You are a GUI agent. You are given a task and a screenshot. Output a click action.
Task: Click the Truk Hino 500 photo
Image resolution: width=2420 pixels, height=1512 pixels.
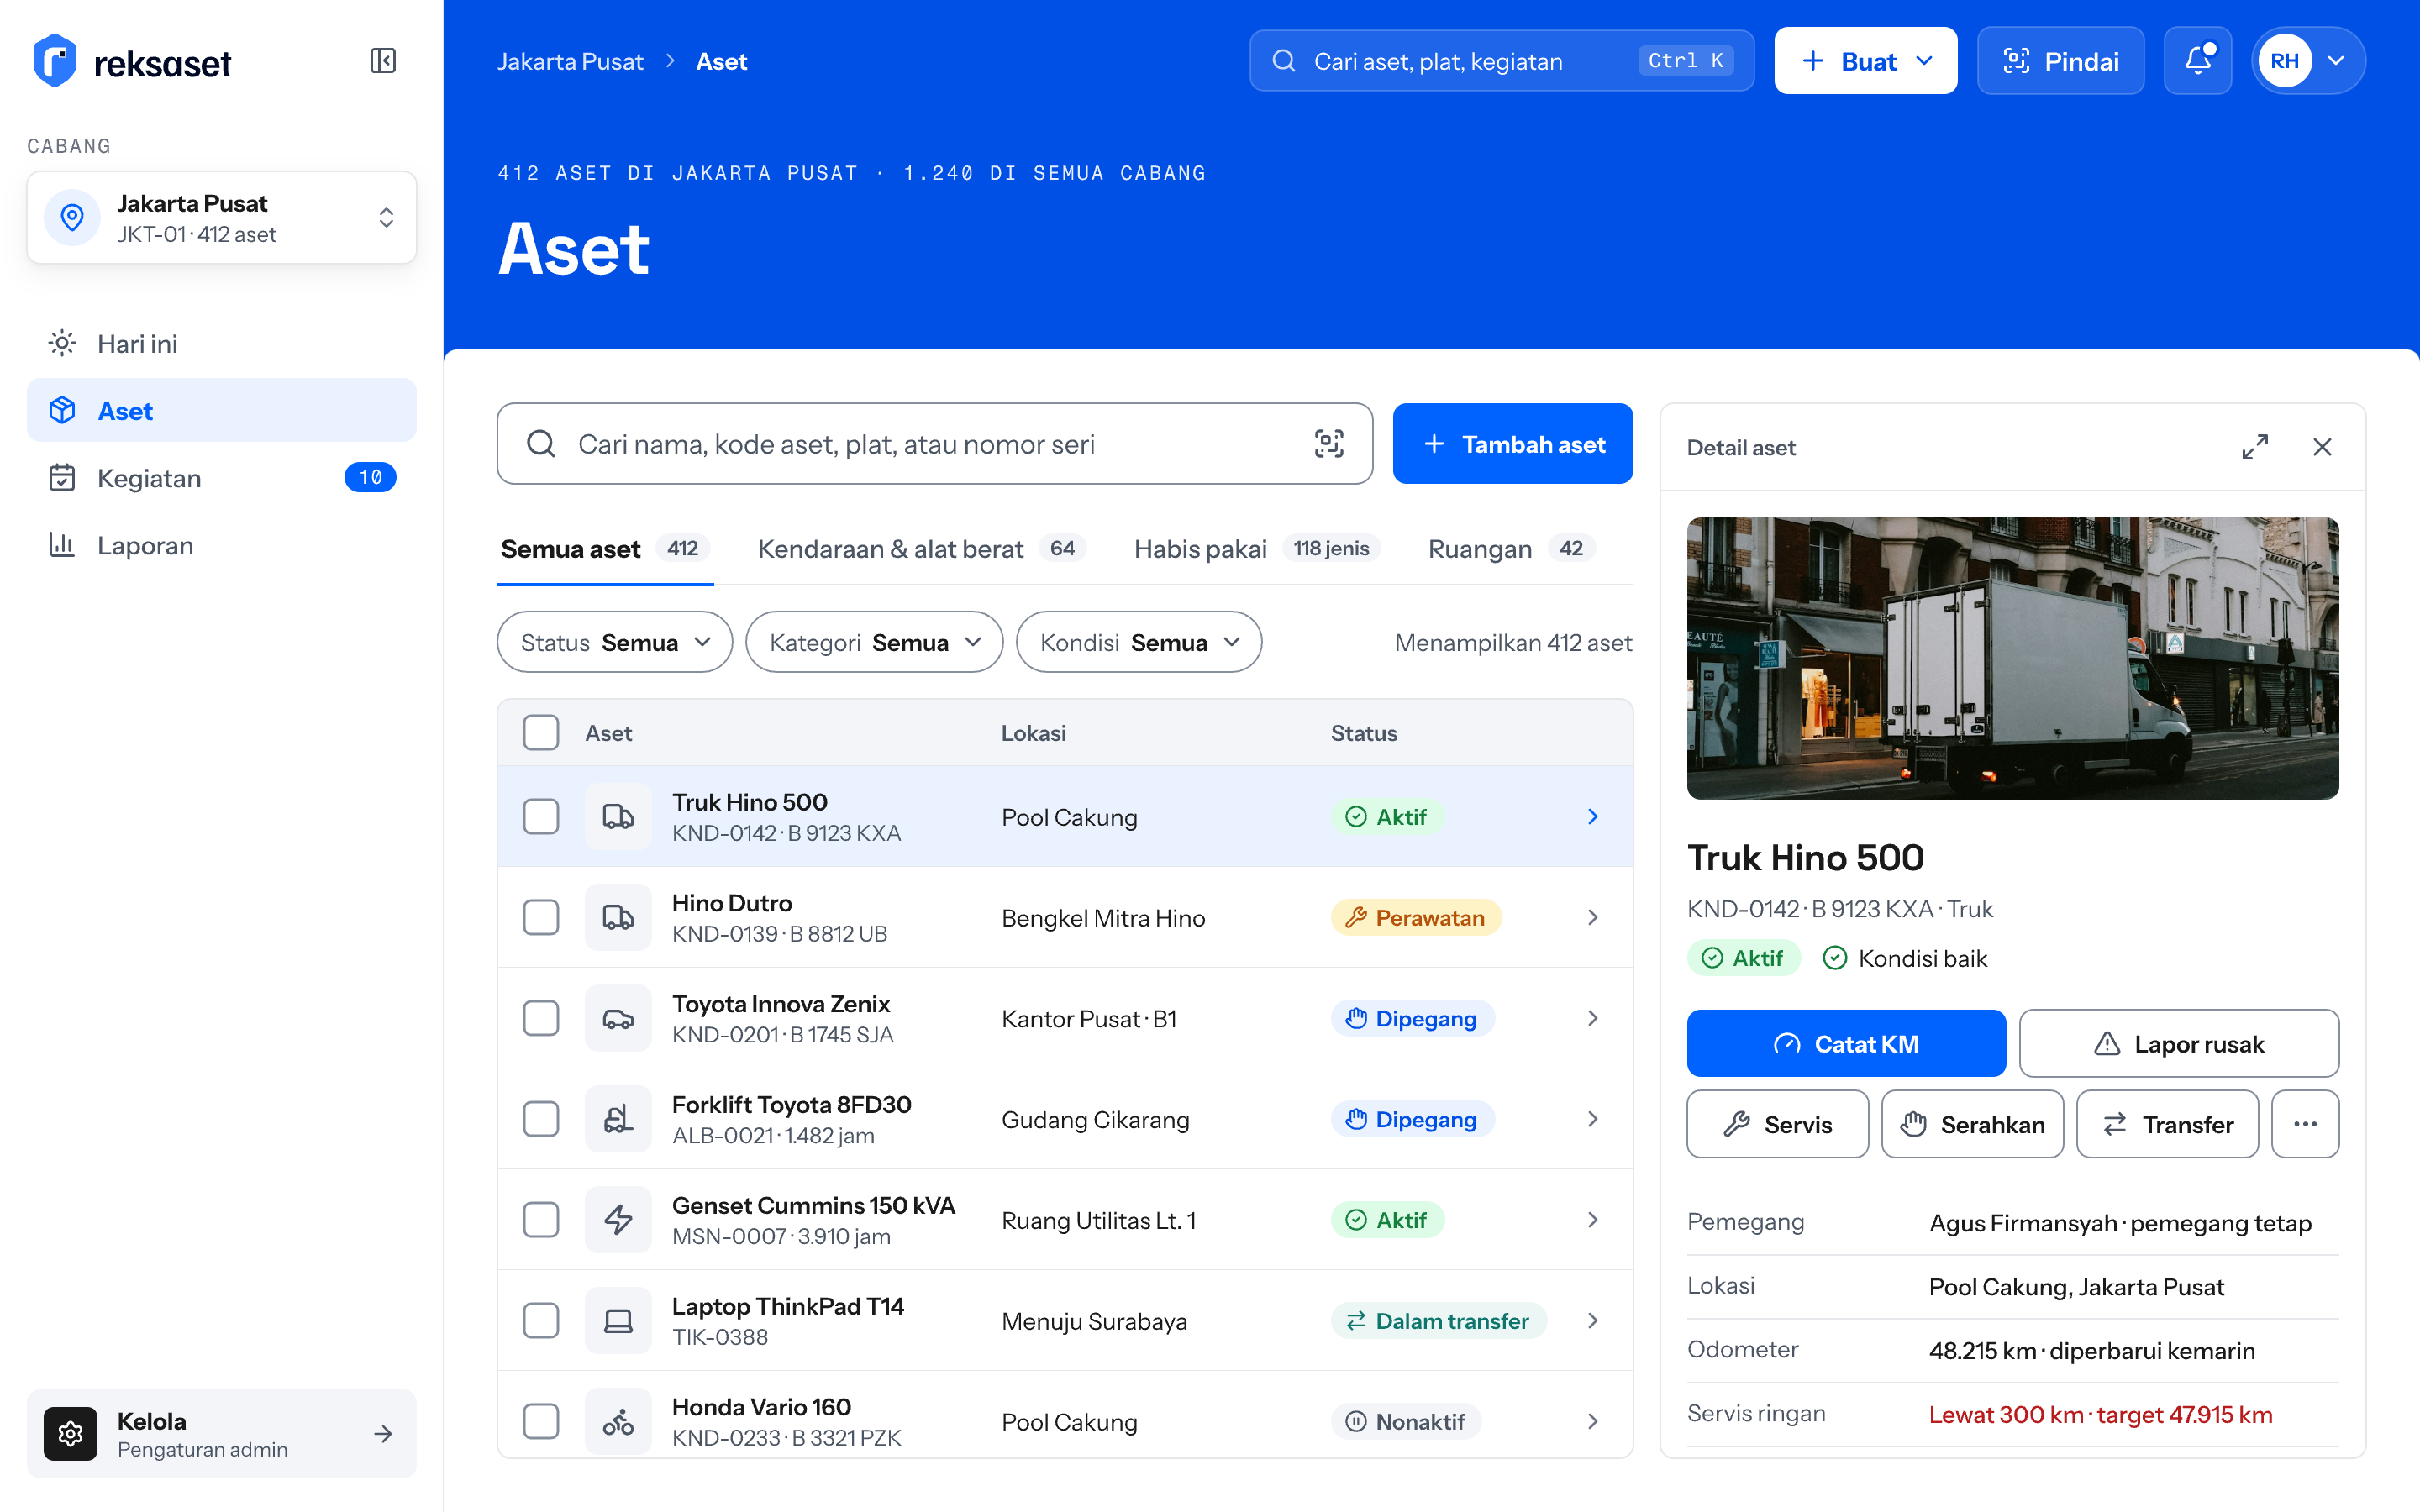pos(2012,658)
